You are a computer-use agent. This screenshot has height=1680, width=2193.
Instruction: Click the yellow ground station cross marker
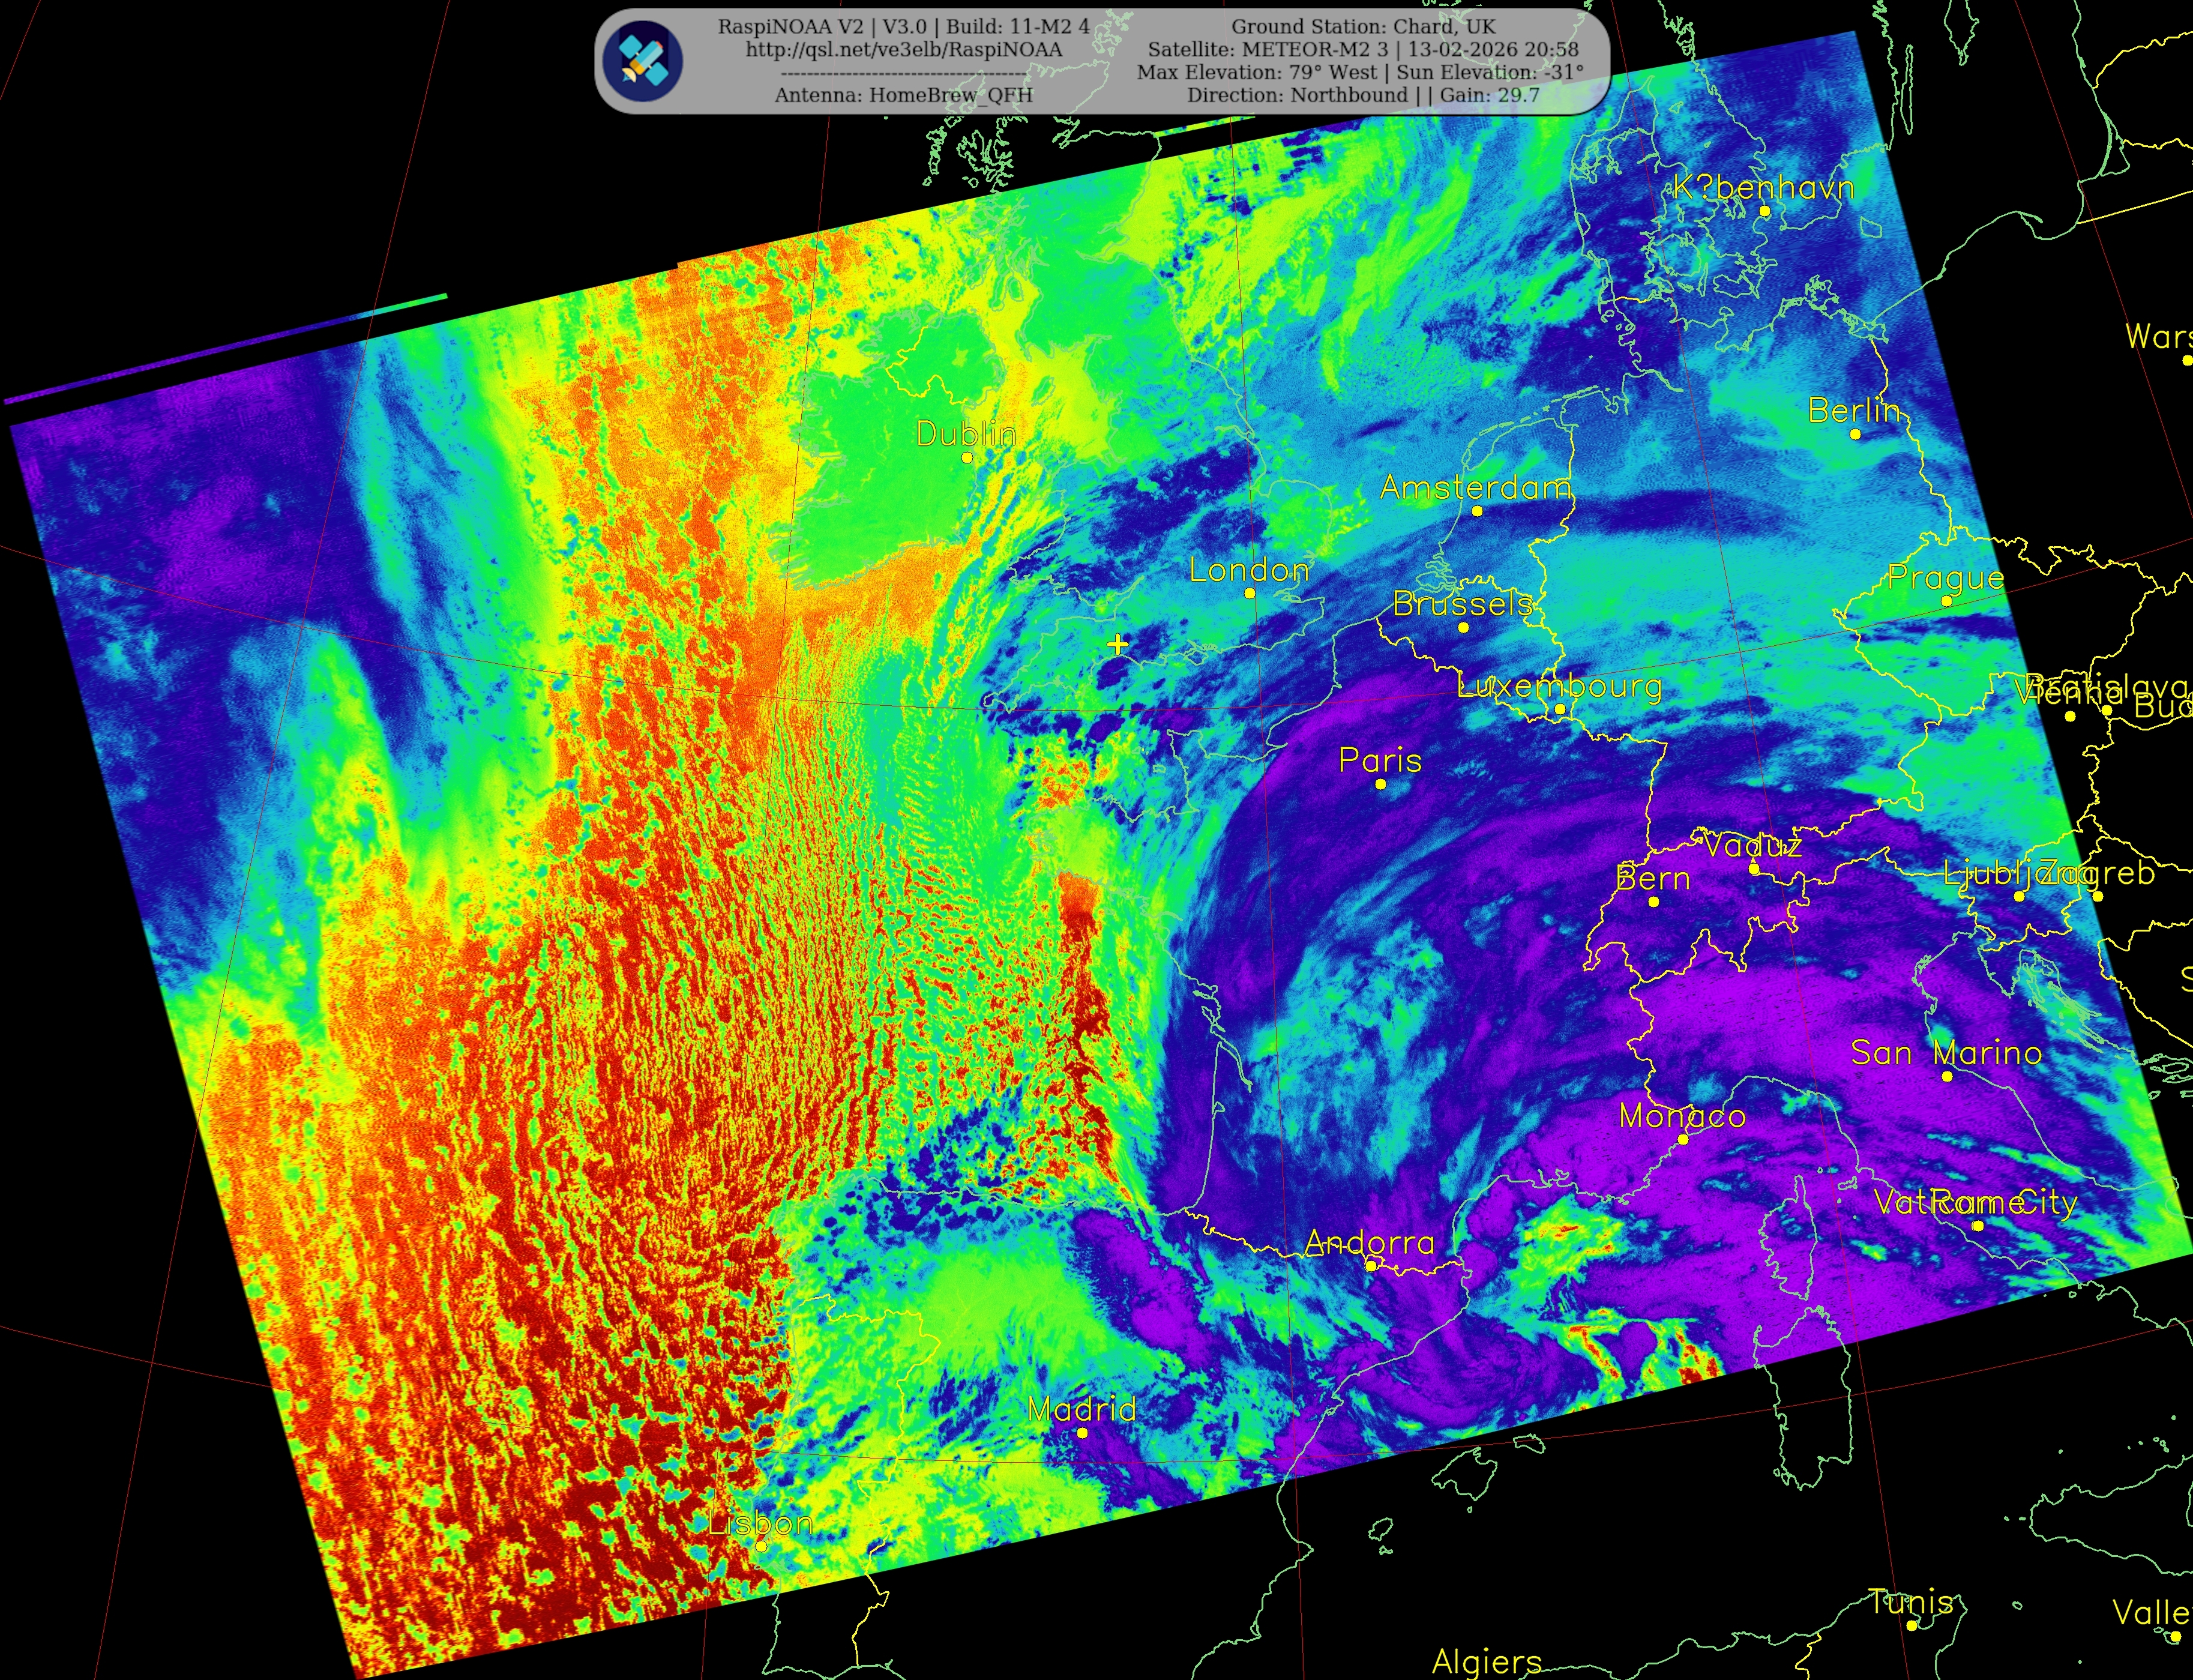point(1117,645)
